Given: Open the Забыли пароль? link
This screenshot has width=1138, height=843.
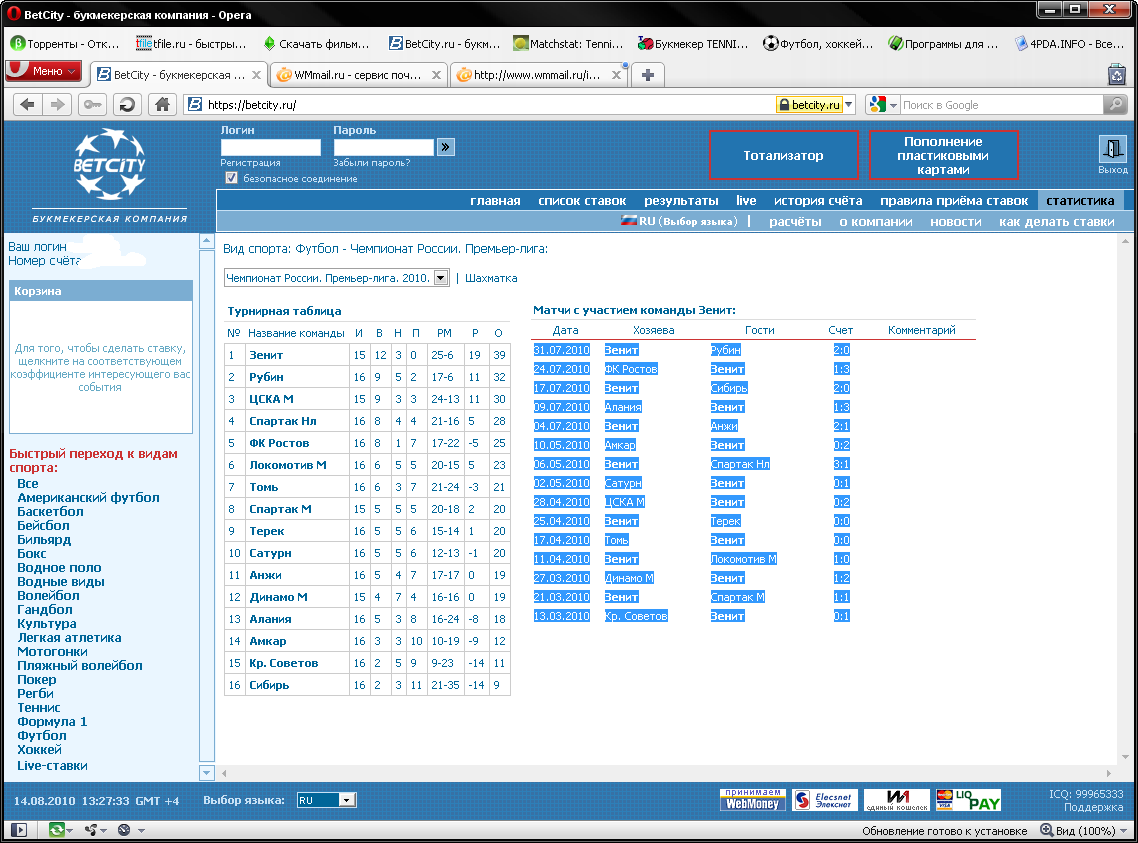Looking at the screenshot, I should point(372,163).
